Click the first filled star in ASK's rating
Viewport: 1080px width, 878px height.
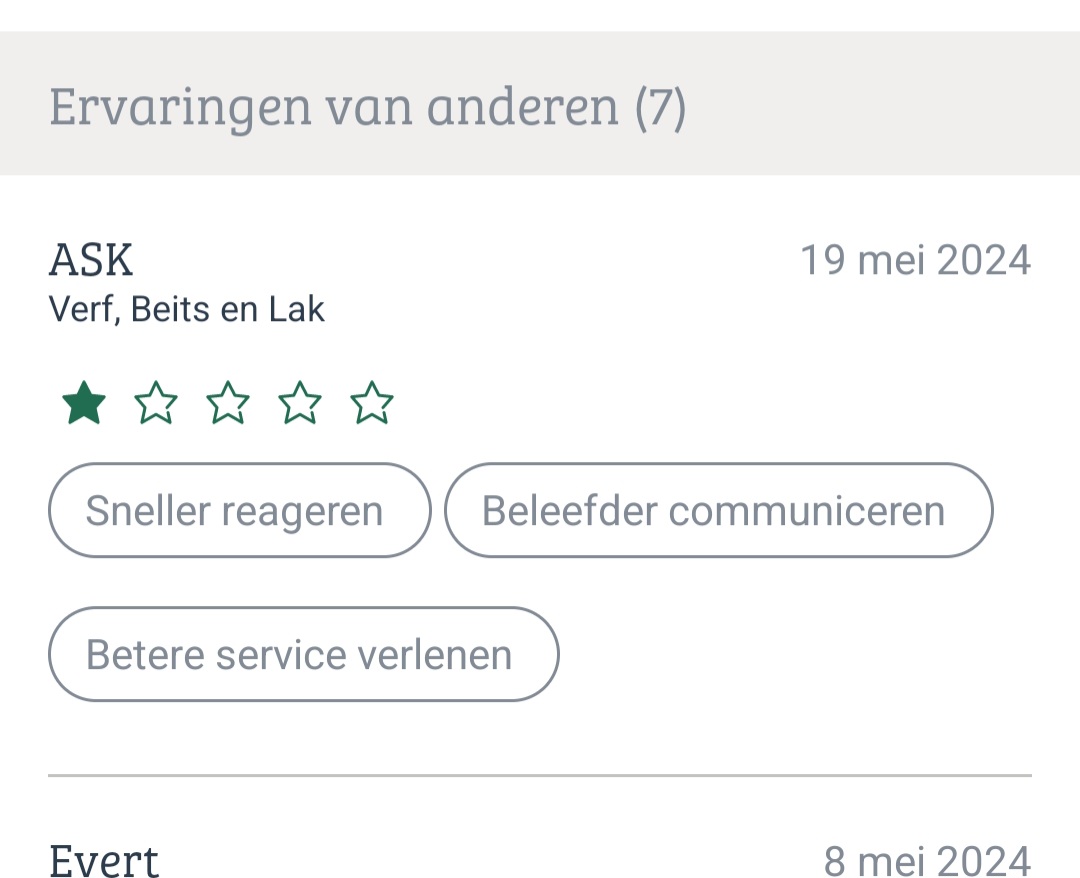[x=84, y=404]
